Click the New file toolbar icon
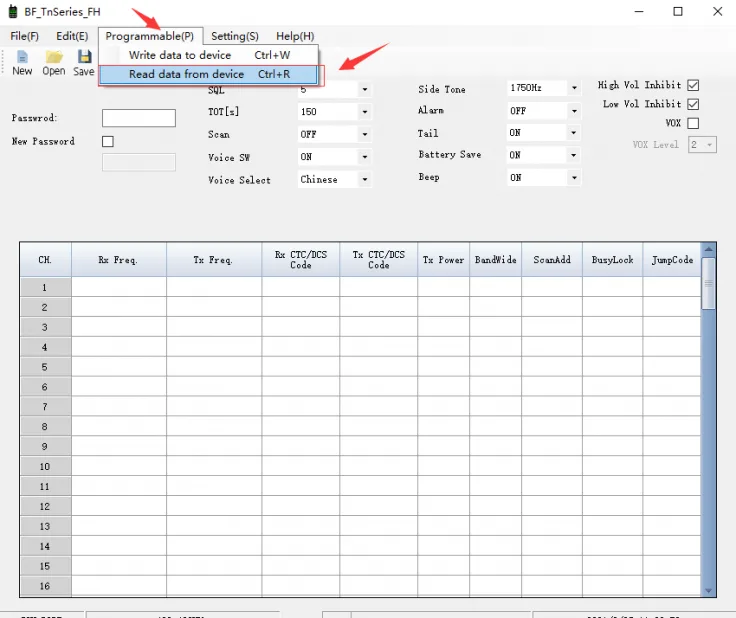The image size is (736, 618). tap(22, 58)
